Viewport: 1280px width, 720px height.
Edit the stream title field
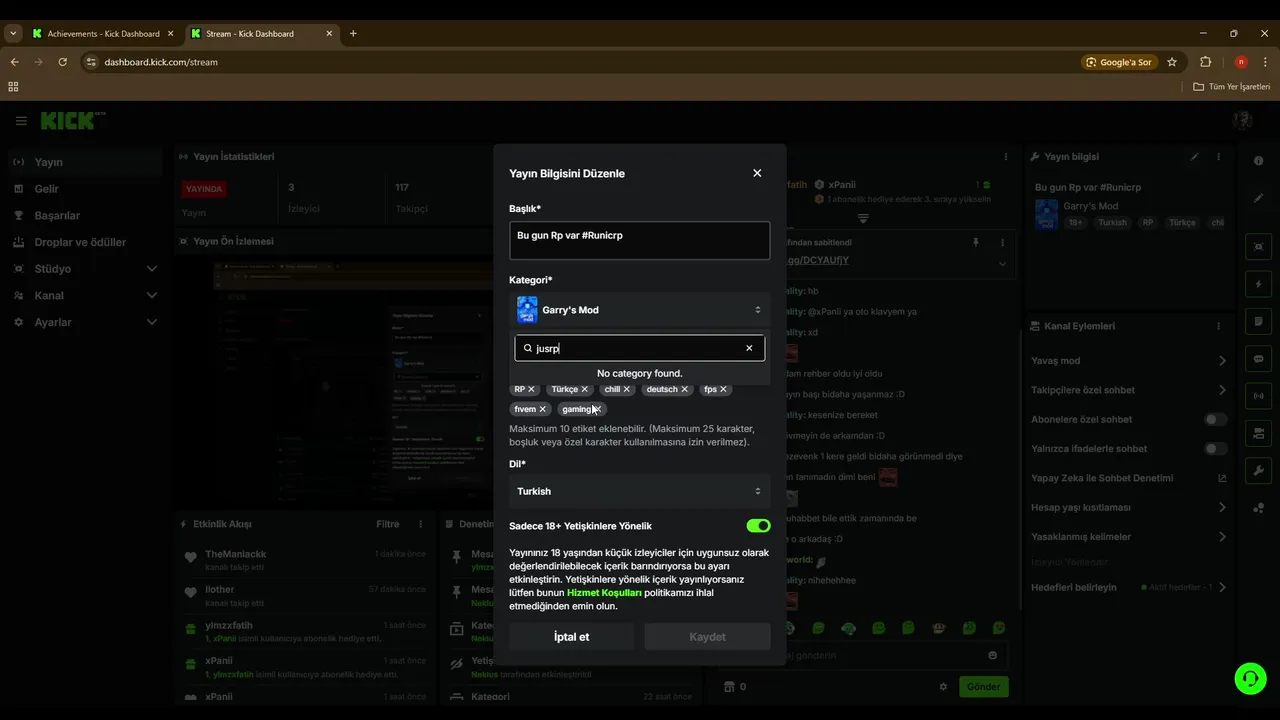click(640, 241)
